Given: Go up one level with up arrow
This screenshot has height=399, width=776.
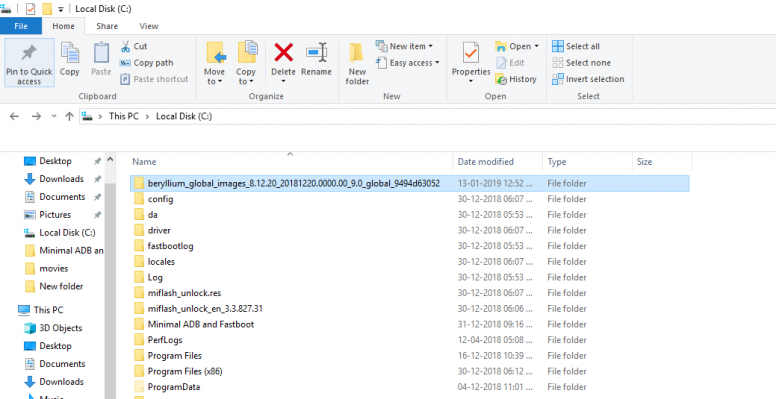Looking at the screenshot, I should [69, 116].
